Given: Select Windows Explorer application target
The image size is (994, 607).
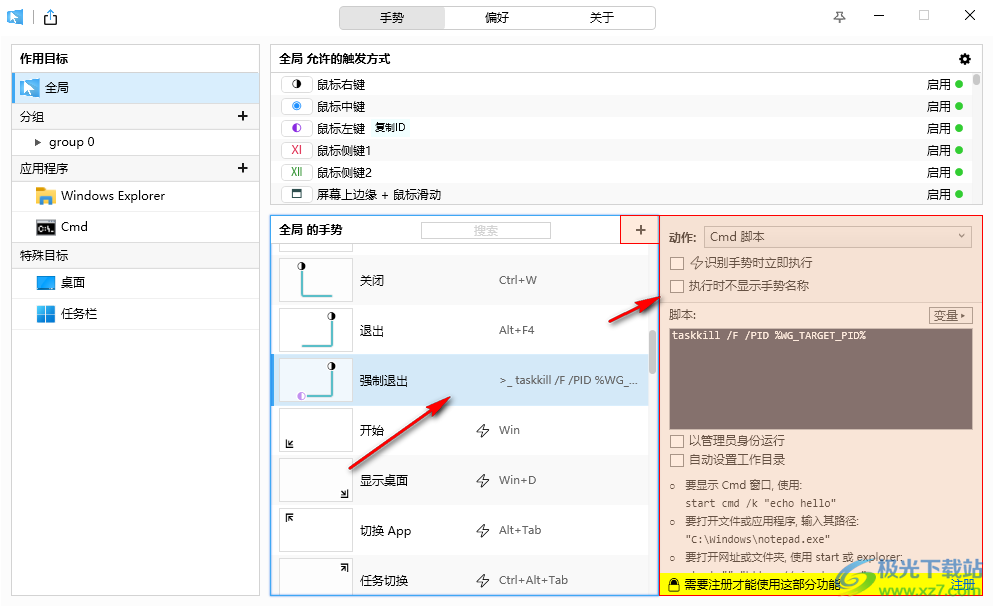Looking at the screenshot, I should point(136,196).
